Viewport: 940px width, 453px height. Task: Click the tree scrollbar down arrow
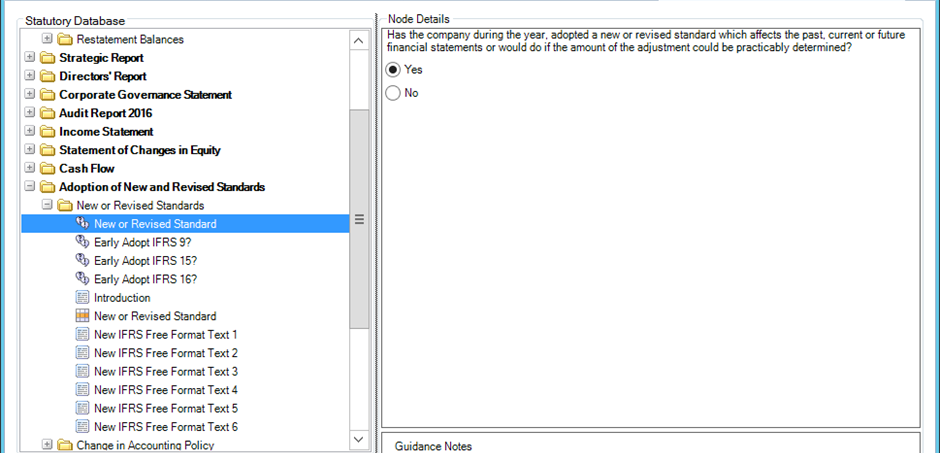pyautogui.click(x=358, y=439)
